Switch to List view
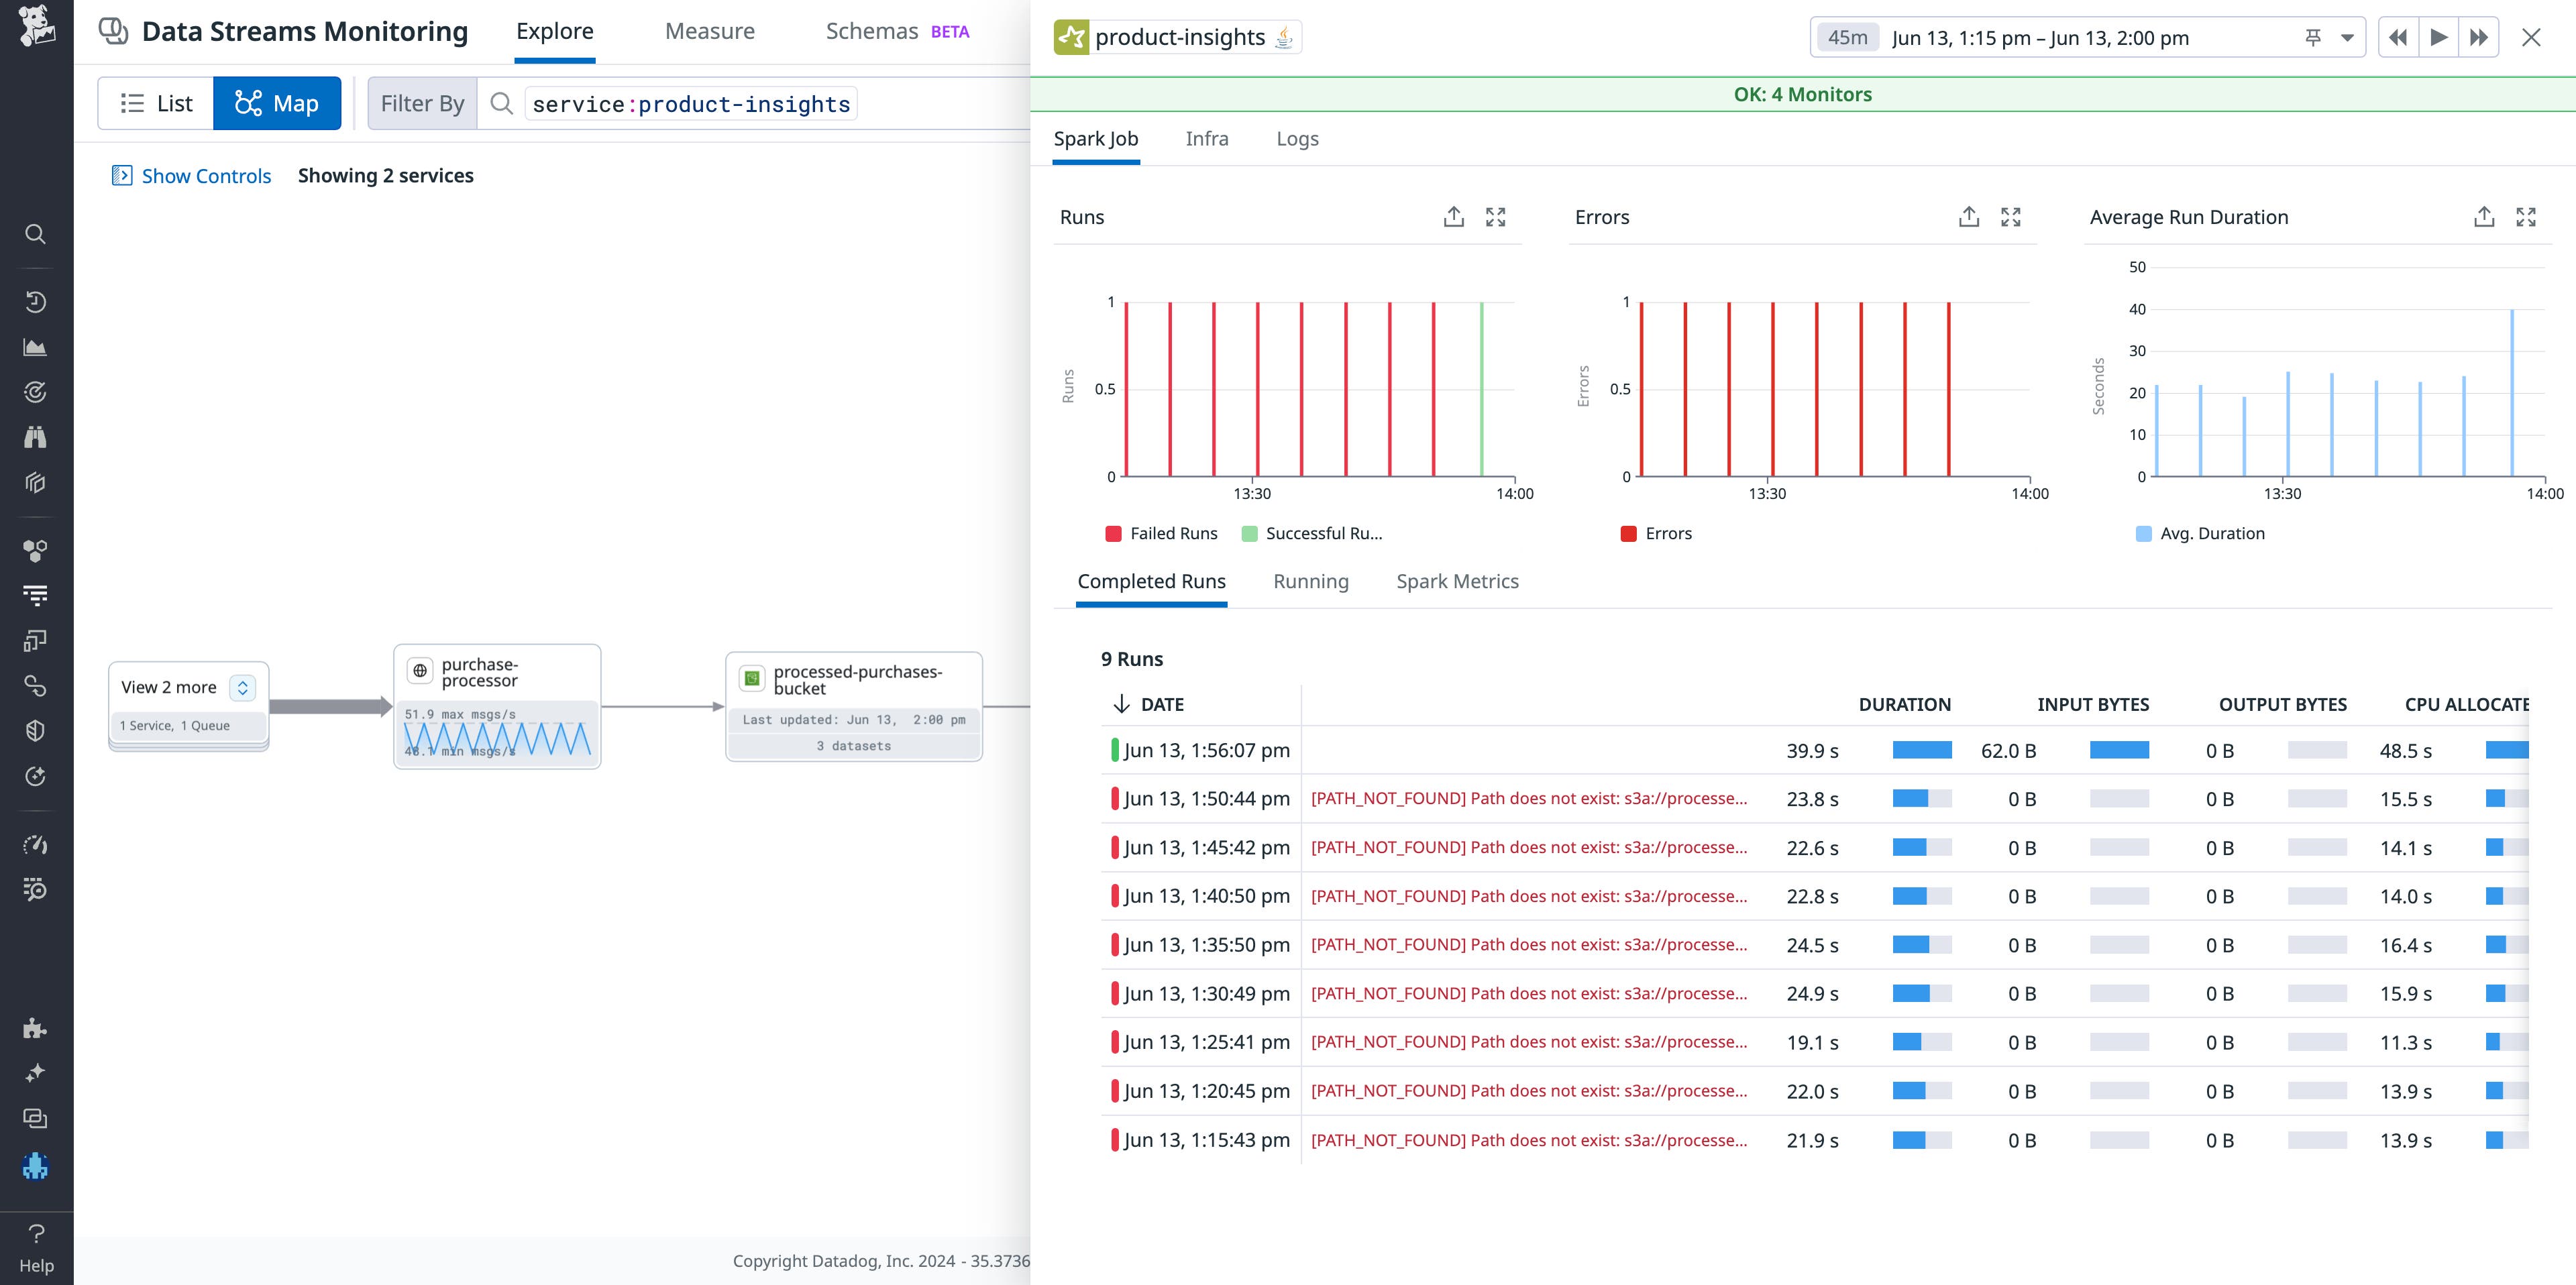The width and height of the screenshot is (2576, 1285). click(156, 102)
